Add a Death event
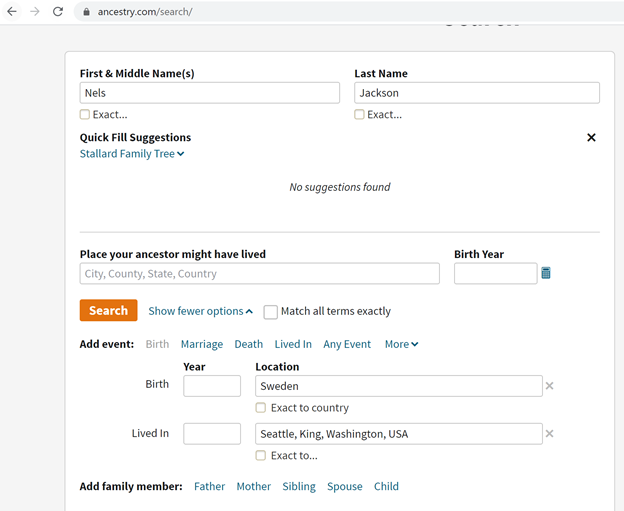Viewport: 624px width, 511px height. (x=249, y=344)
